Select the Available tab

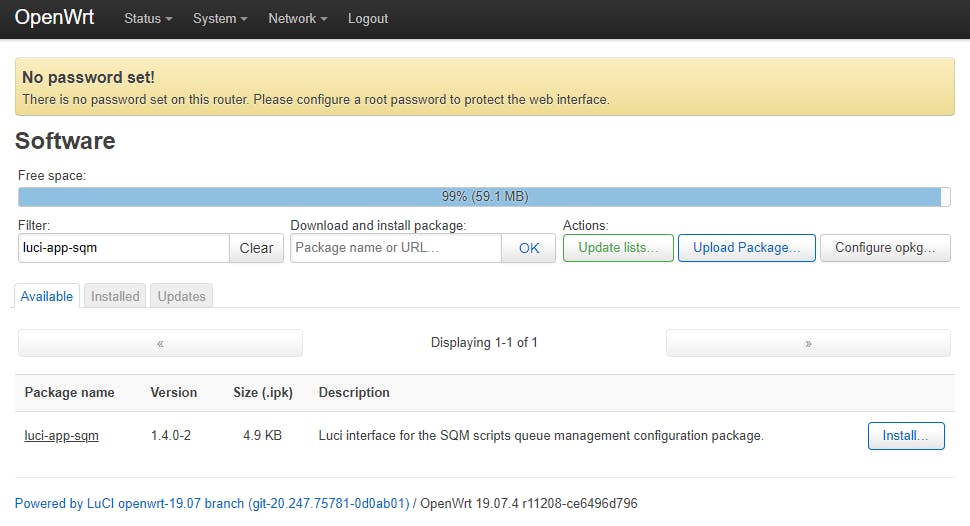coord(47,296)
